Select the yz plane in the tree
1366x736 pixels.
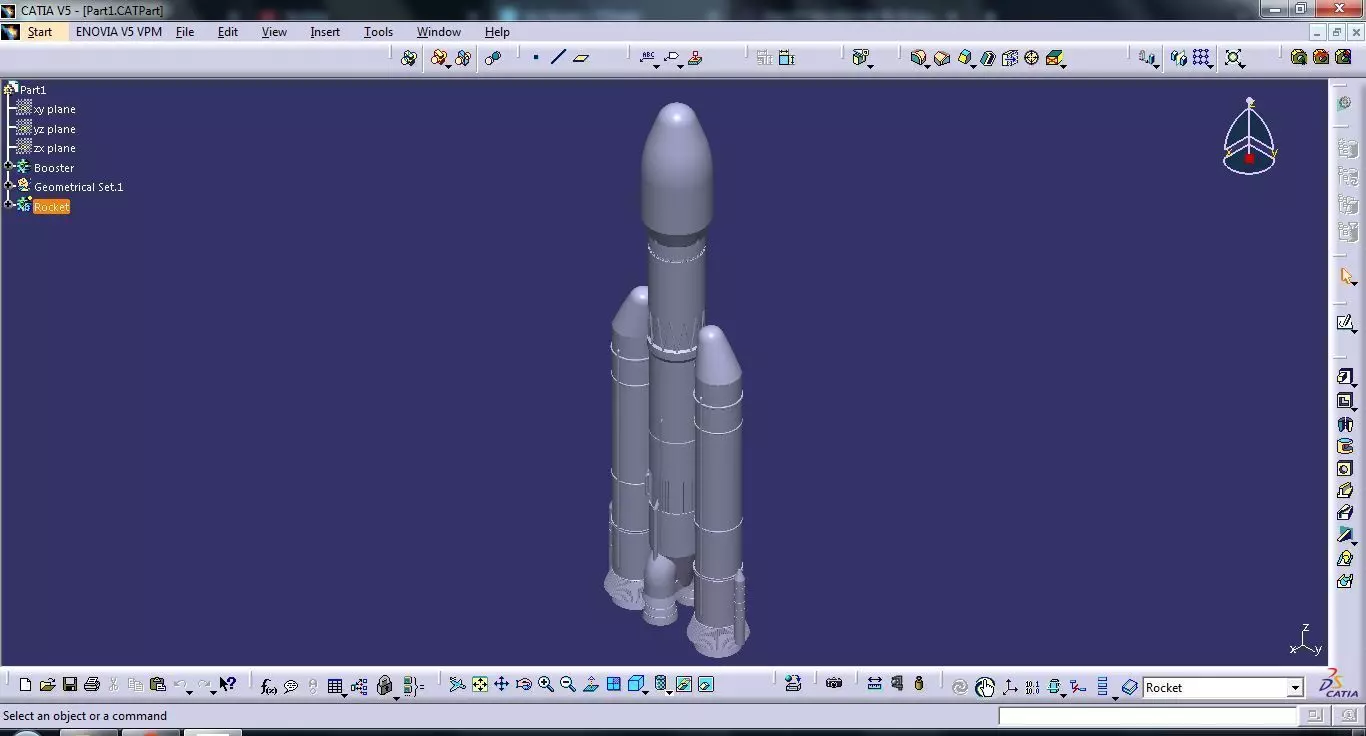[x=54, y=129]
